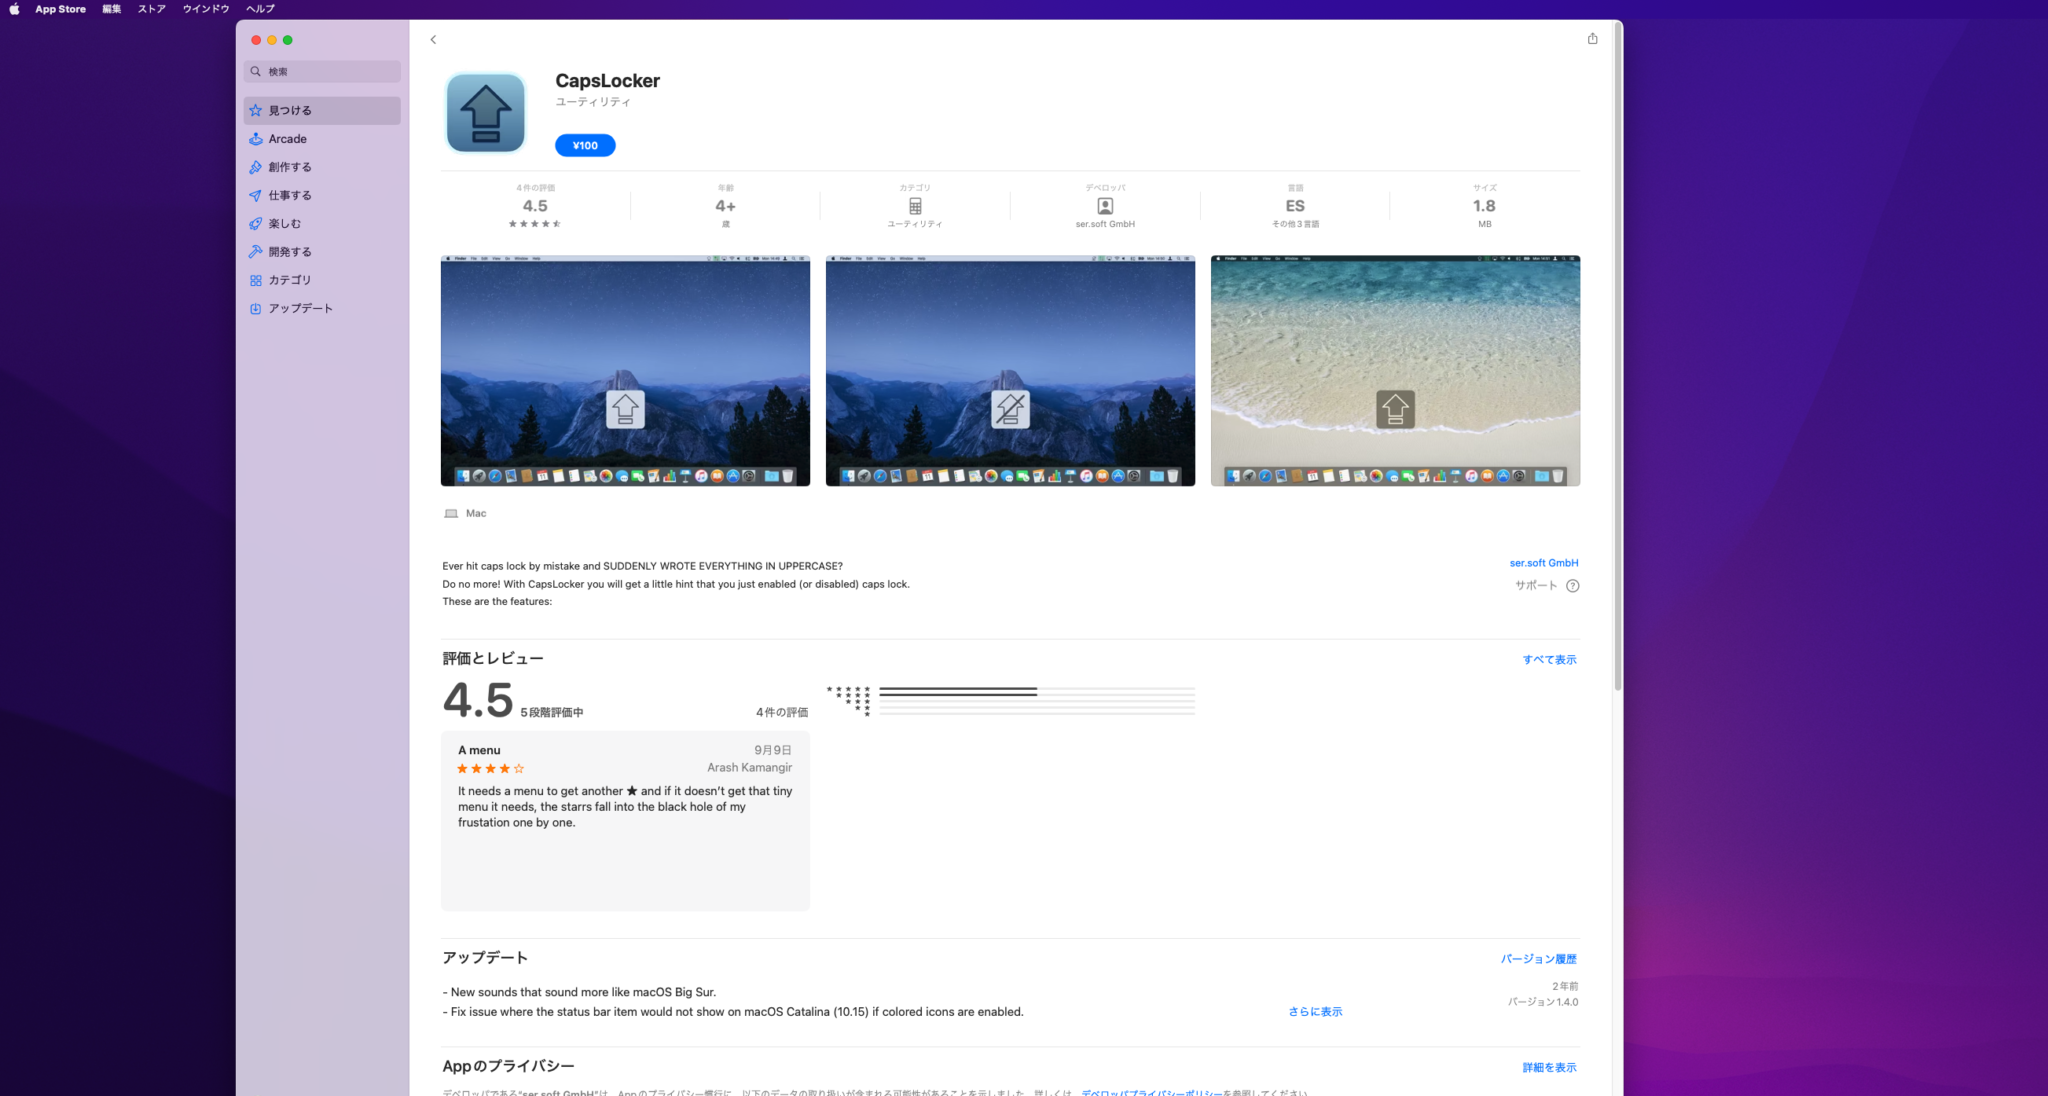
Task: Open the Arcade sidebar section
Action: [287, 139]
